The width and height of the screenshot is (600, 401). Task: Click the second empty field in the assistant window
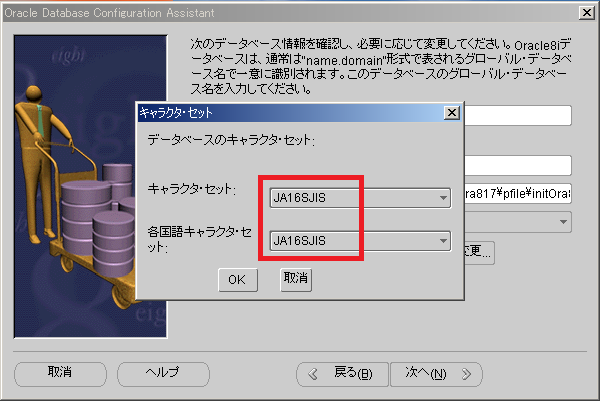[518, 165]
